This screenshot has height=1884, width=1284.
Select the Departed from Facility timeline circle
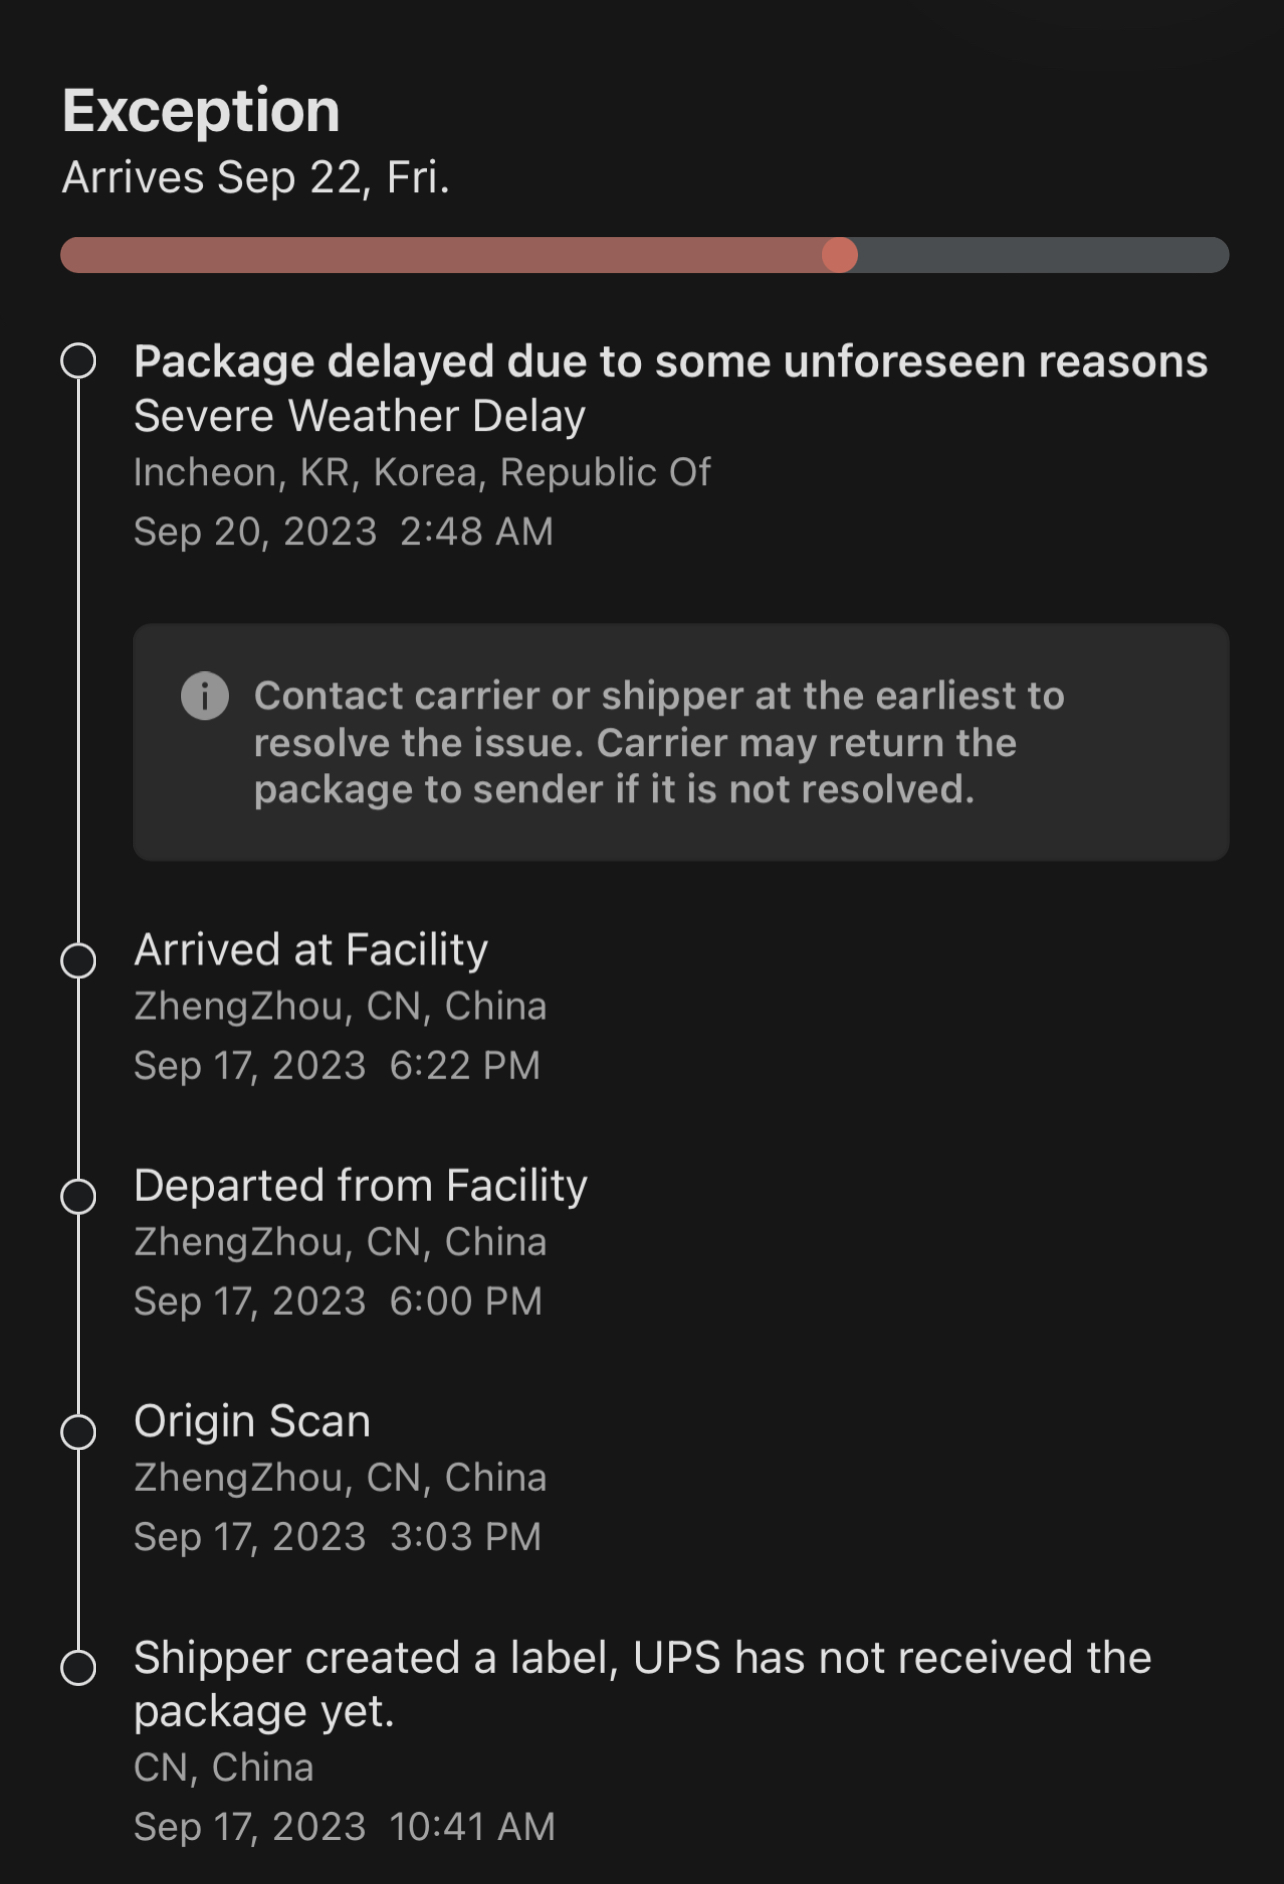coord(78,1196)
